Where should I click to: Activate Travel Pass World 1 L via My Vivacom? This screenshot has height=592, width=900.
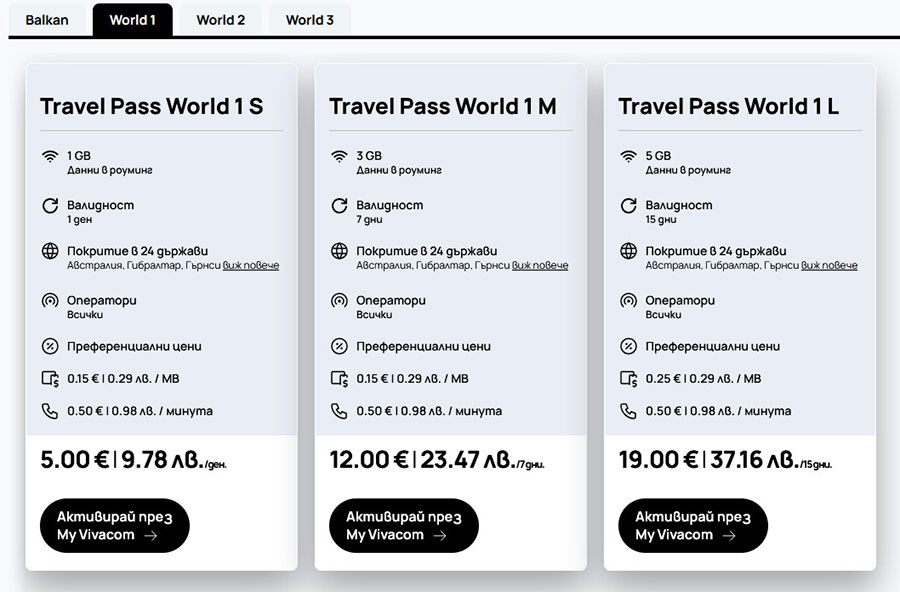(x=693, y=525)
